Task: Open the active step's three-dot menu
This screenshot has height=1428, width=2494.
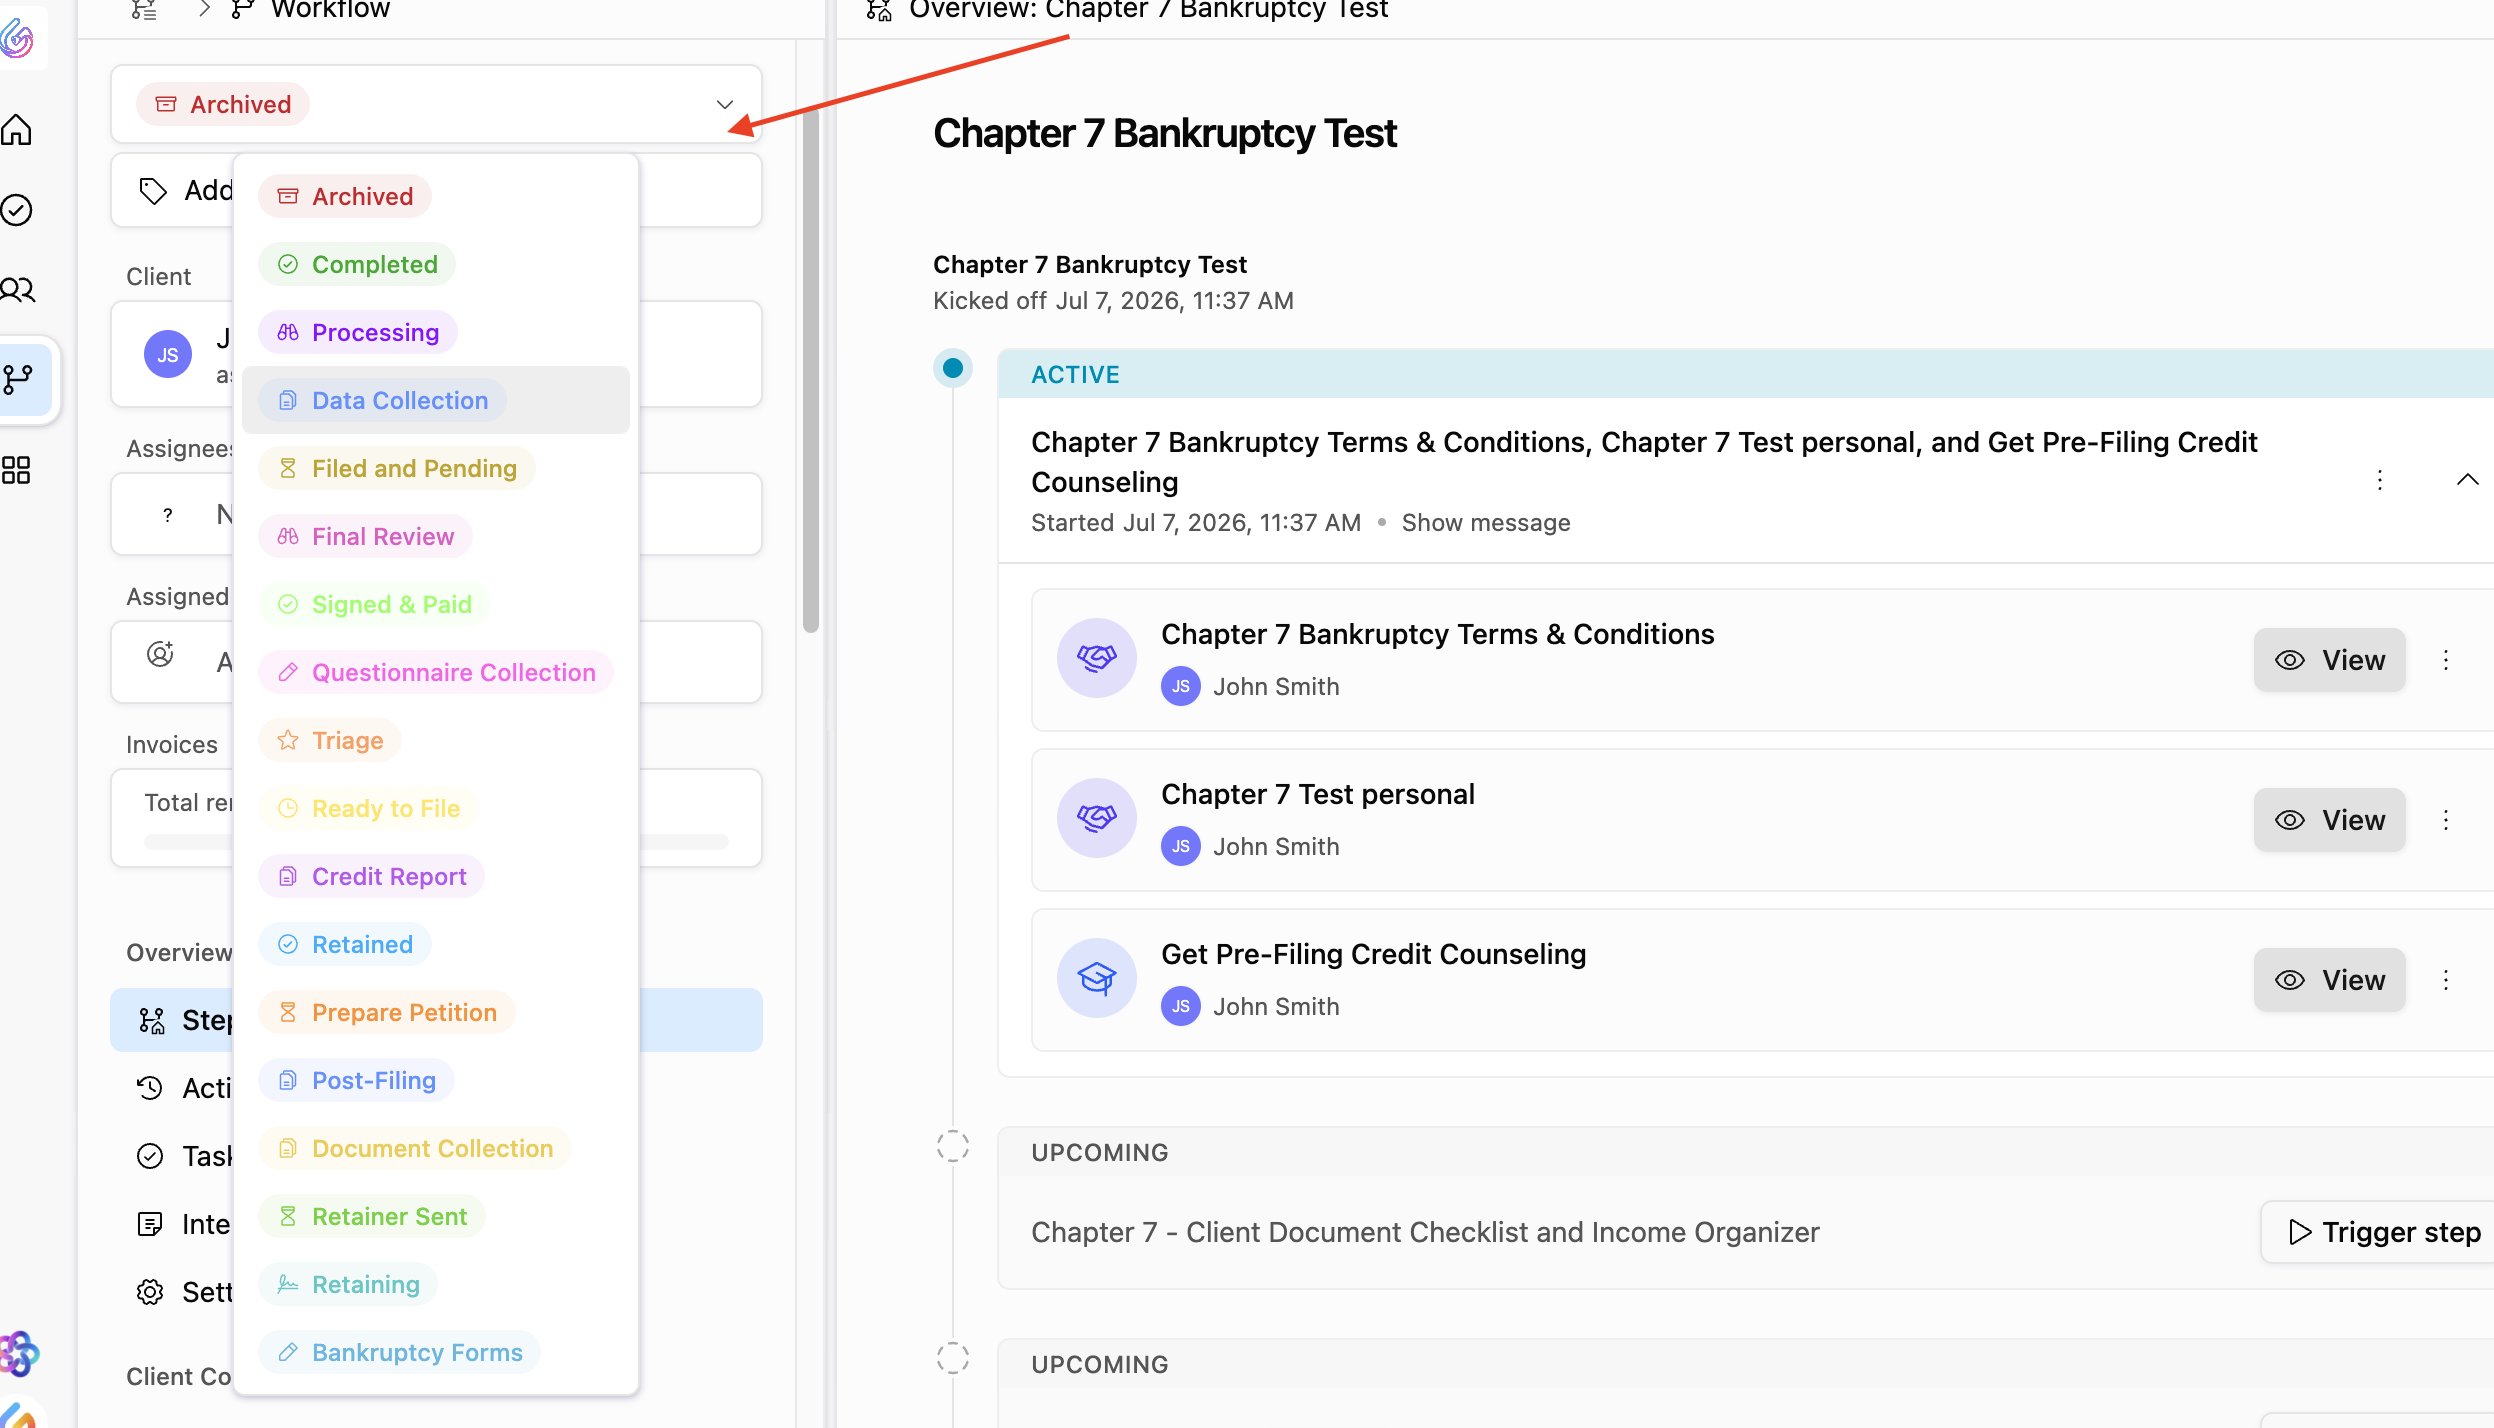Action: (x=2380, y=480)
